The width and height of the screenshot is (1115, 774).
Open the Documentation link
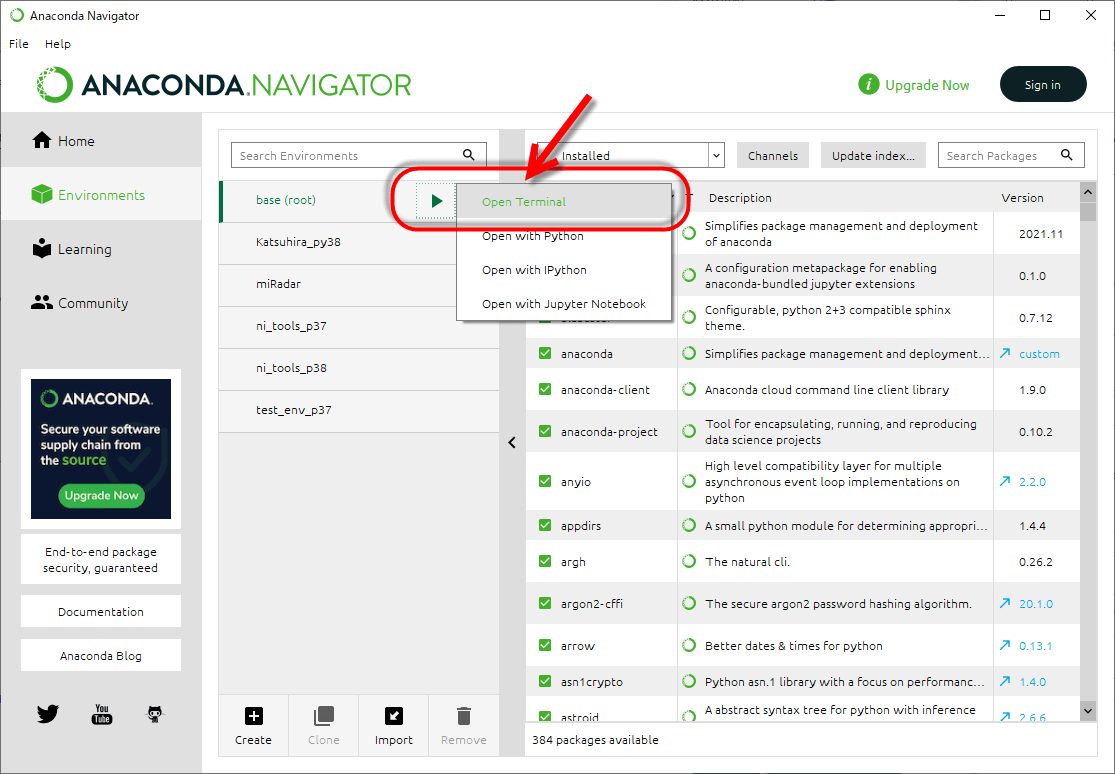(x=101, y=612)
